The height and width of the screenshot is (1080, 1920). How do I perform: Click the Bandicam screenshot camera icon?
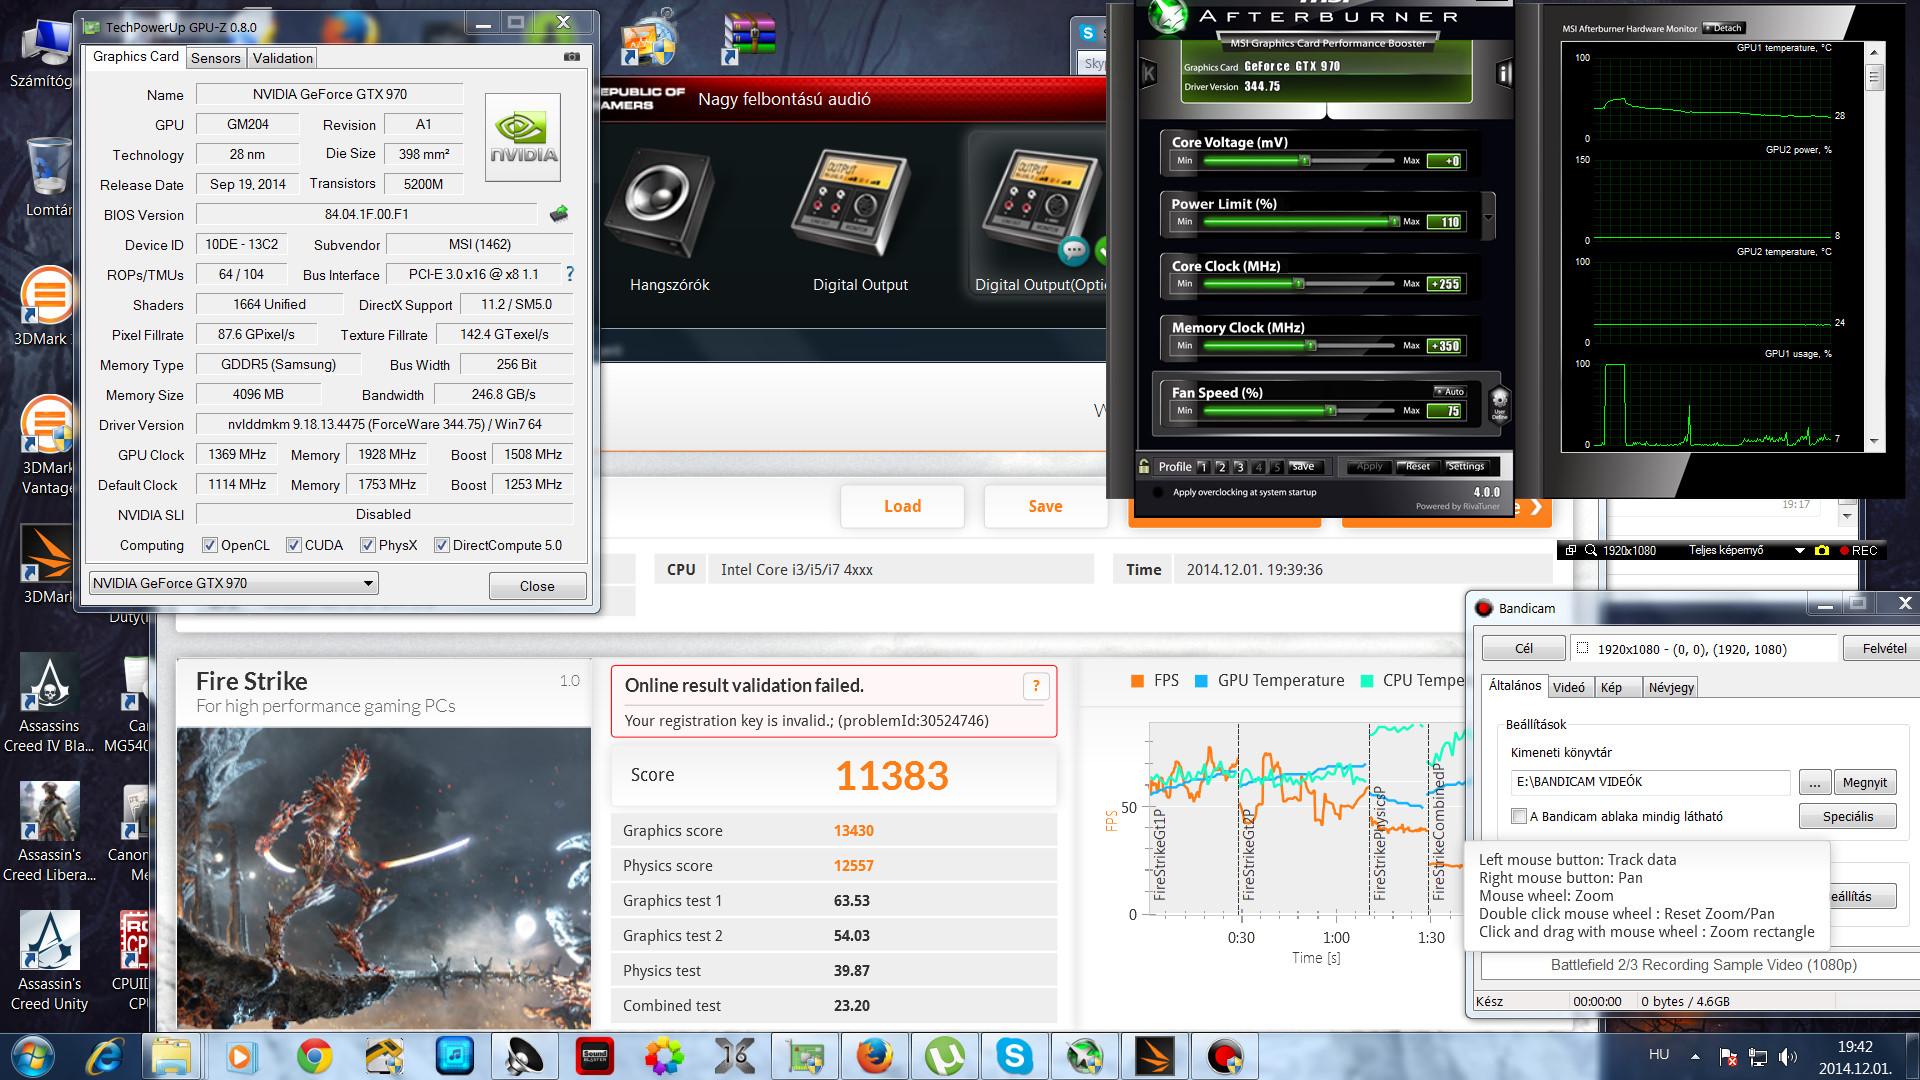tap(1822, 551)
